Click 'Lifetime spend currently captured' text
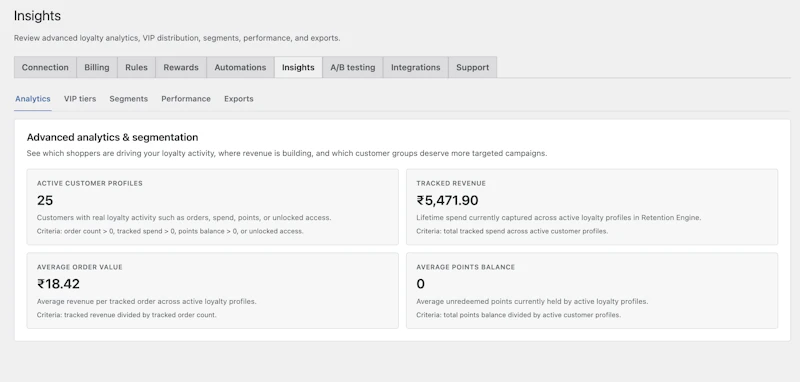 point(559,218)
